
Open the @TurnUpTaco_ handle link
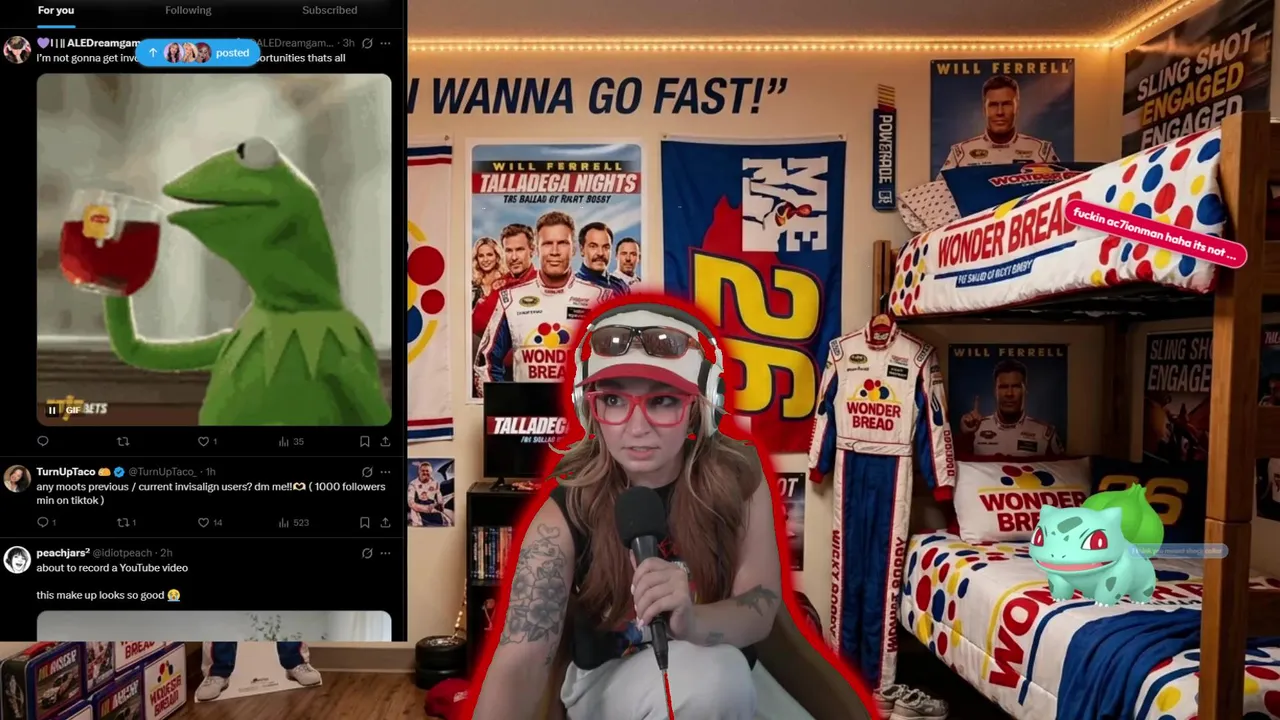tap(162, 472)
